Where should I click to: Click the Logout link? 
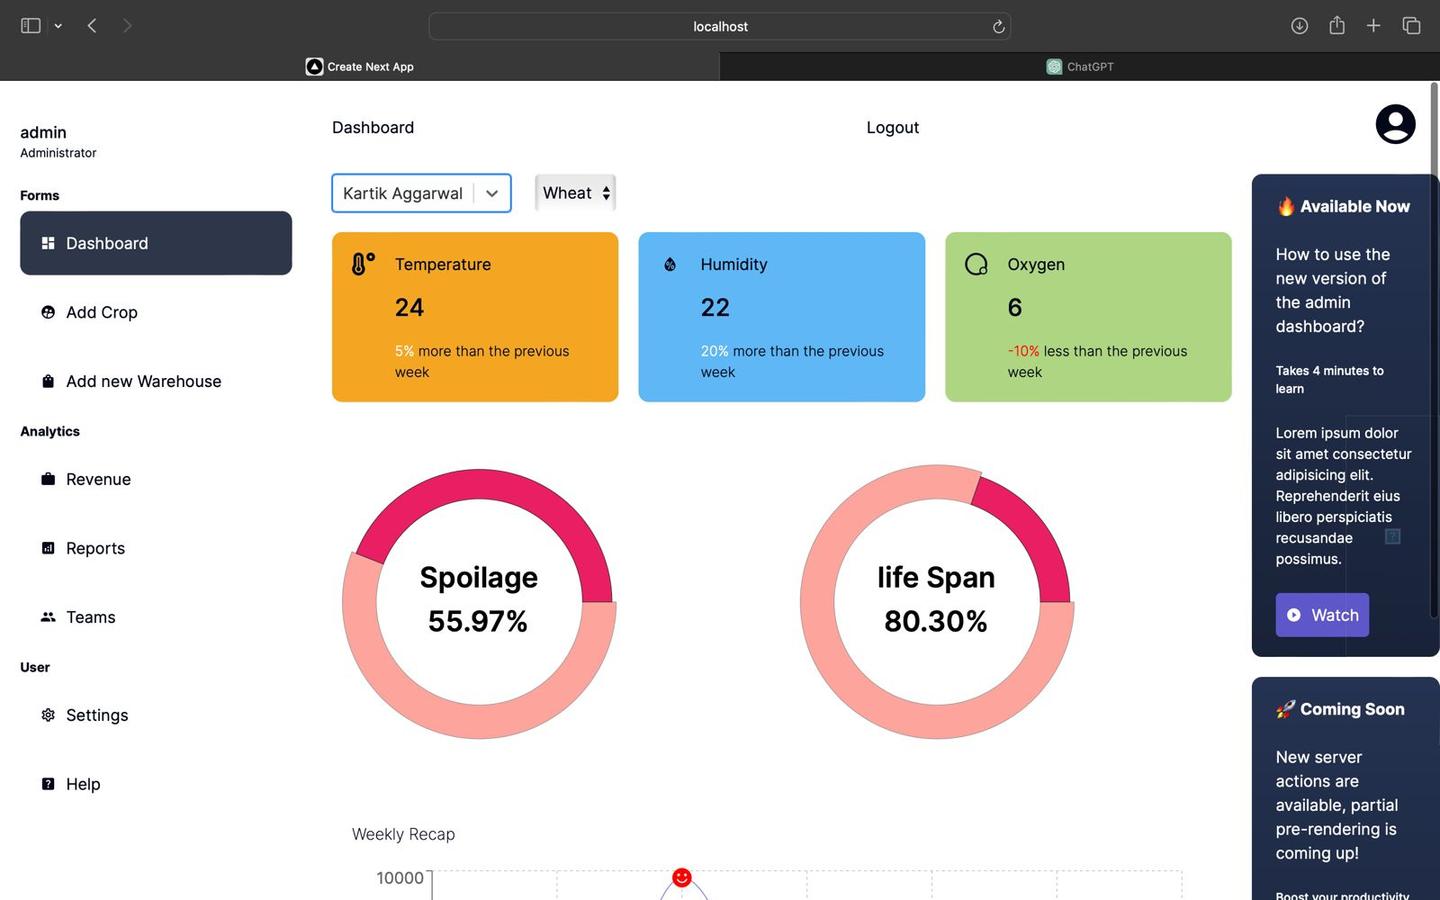(892, 127)
